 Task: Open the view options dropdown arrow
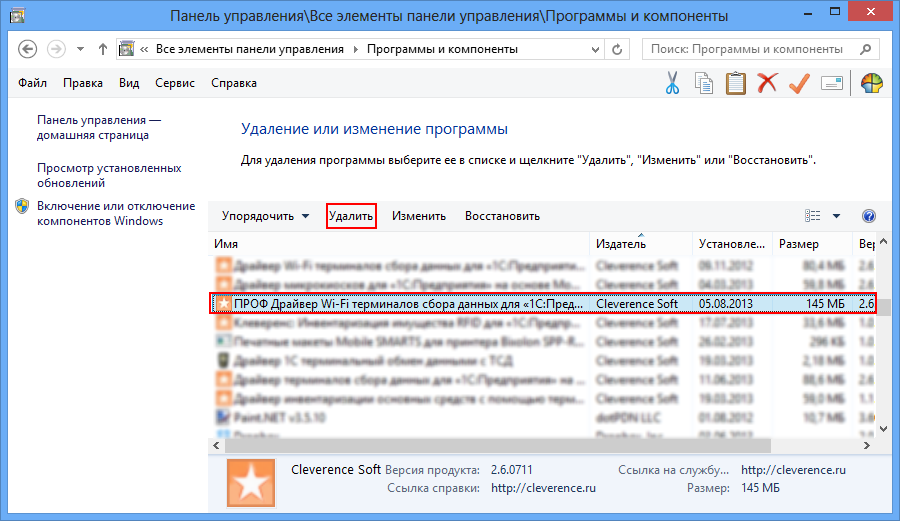(836, 216)
